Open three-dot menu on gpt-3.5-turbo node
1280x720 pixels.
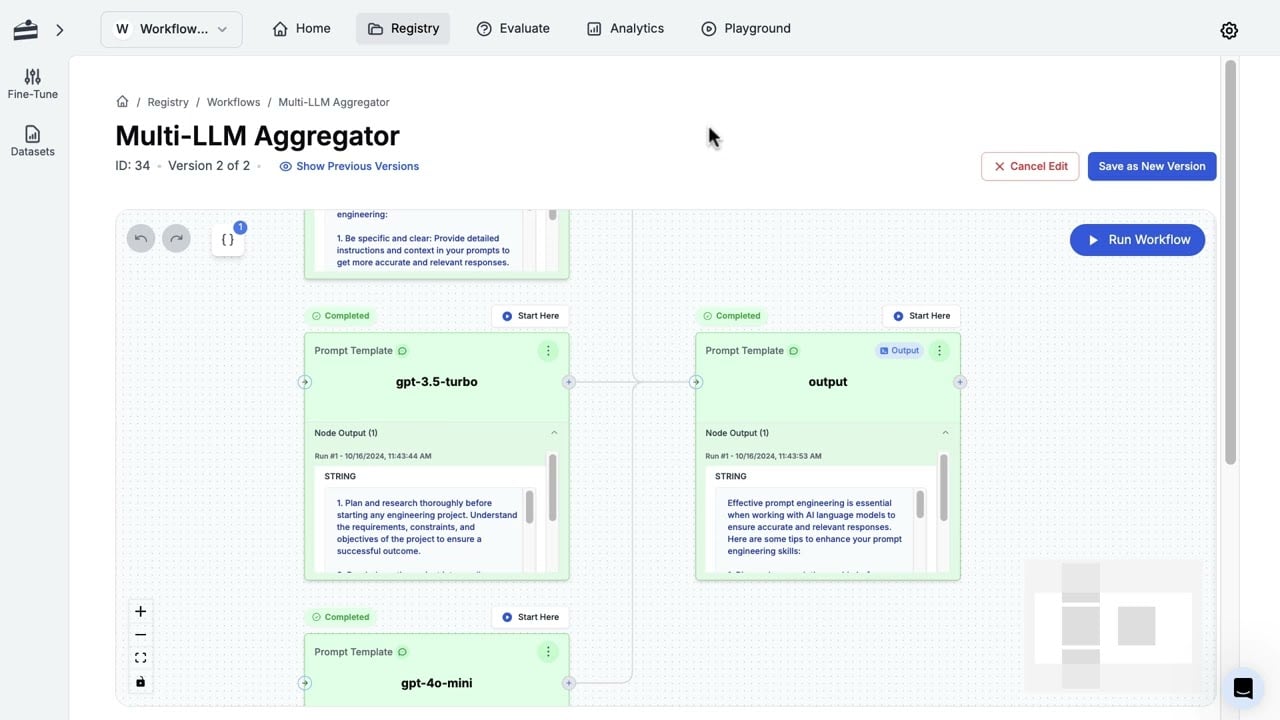coord(547,351)
